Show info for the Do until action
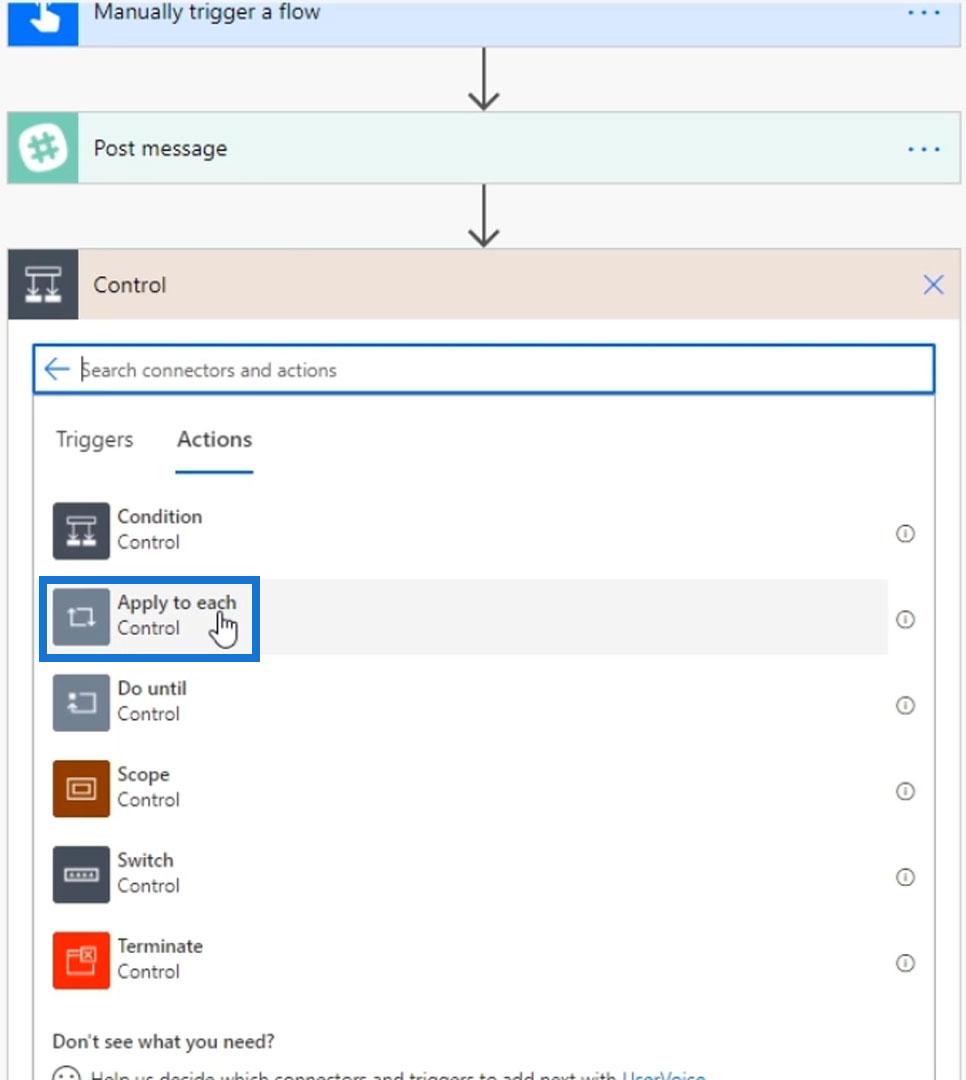The image size is (966, 1080). (905, 705)
